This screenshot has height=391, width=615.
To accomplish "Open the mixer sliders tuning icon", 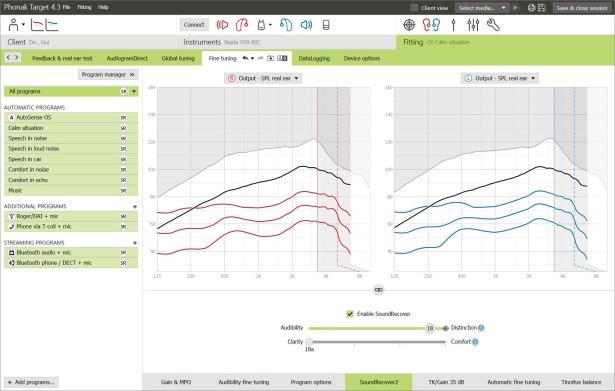I will (x=473, y=25).
